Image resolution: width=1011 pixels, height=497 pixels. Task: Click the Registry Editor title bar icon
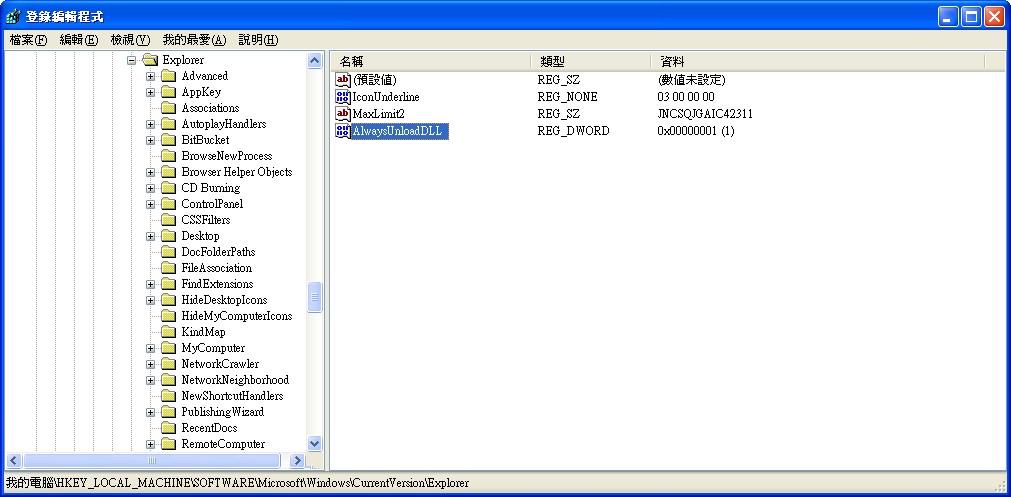click(x=13, y=16)
